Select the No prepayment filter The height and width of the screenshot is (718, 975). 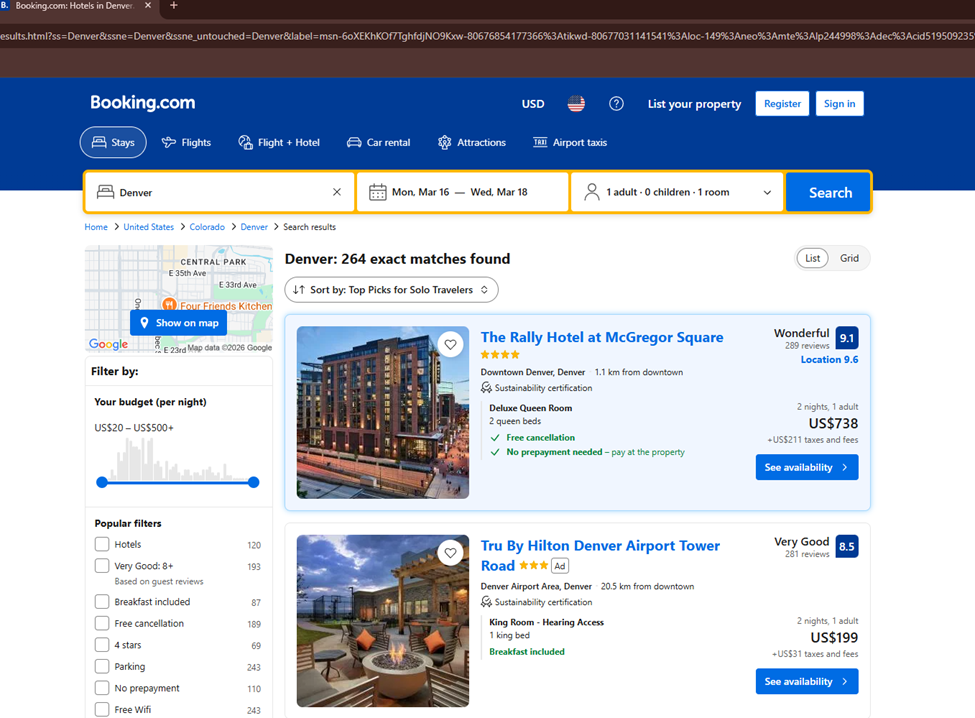102,688
